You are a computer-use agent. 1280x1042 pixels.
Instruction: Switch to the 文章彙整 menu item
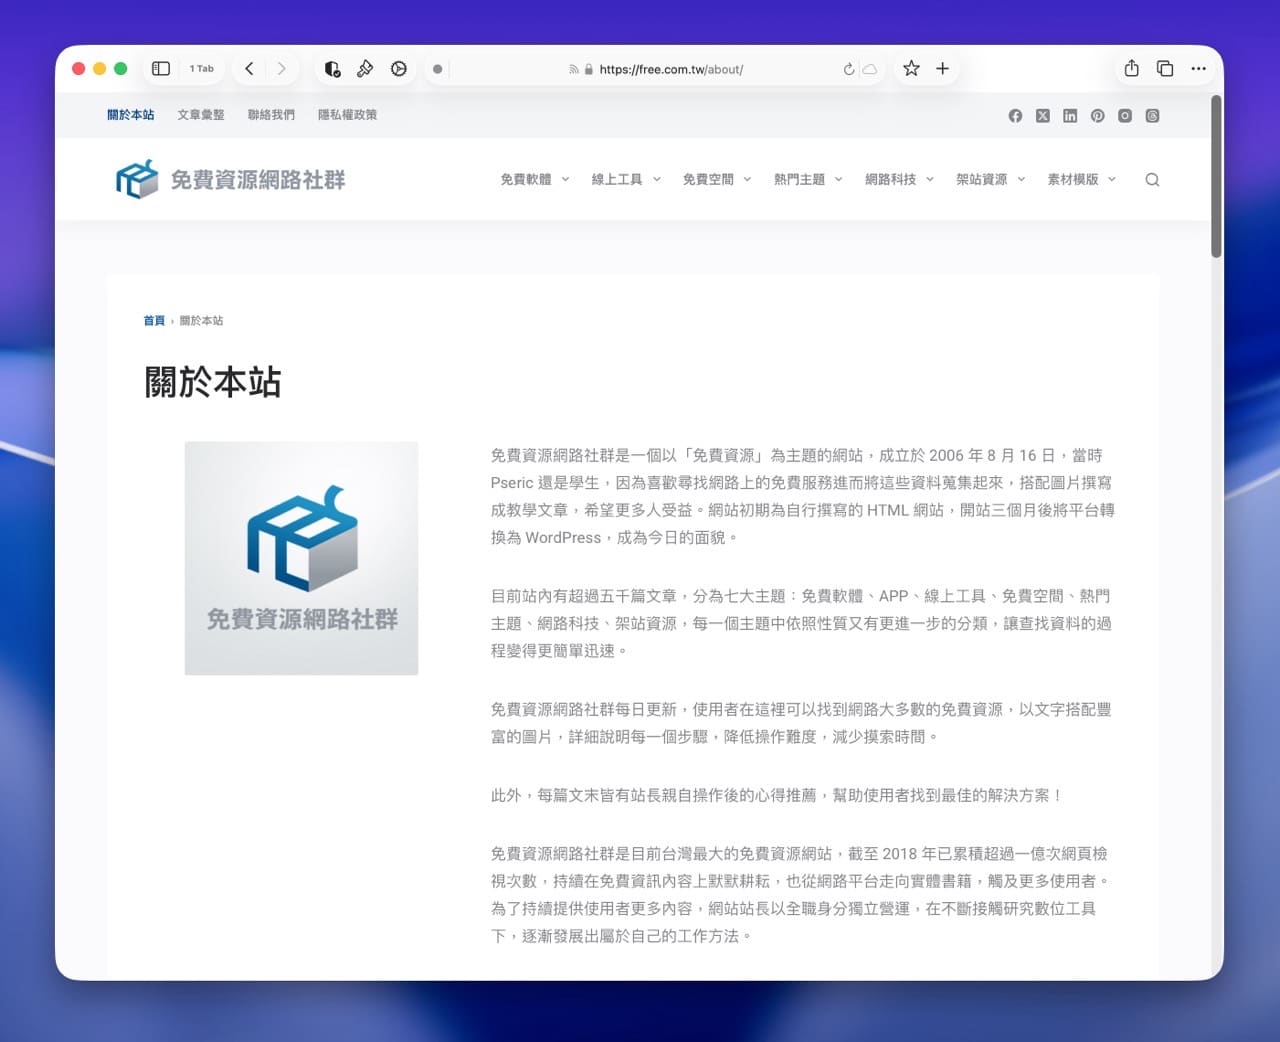pos(200,114)
